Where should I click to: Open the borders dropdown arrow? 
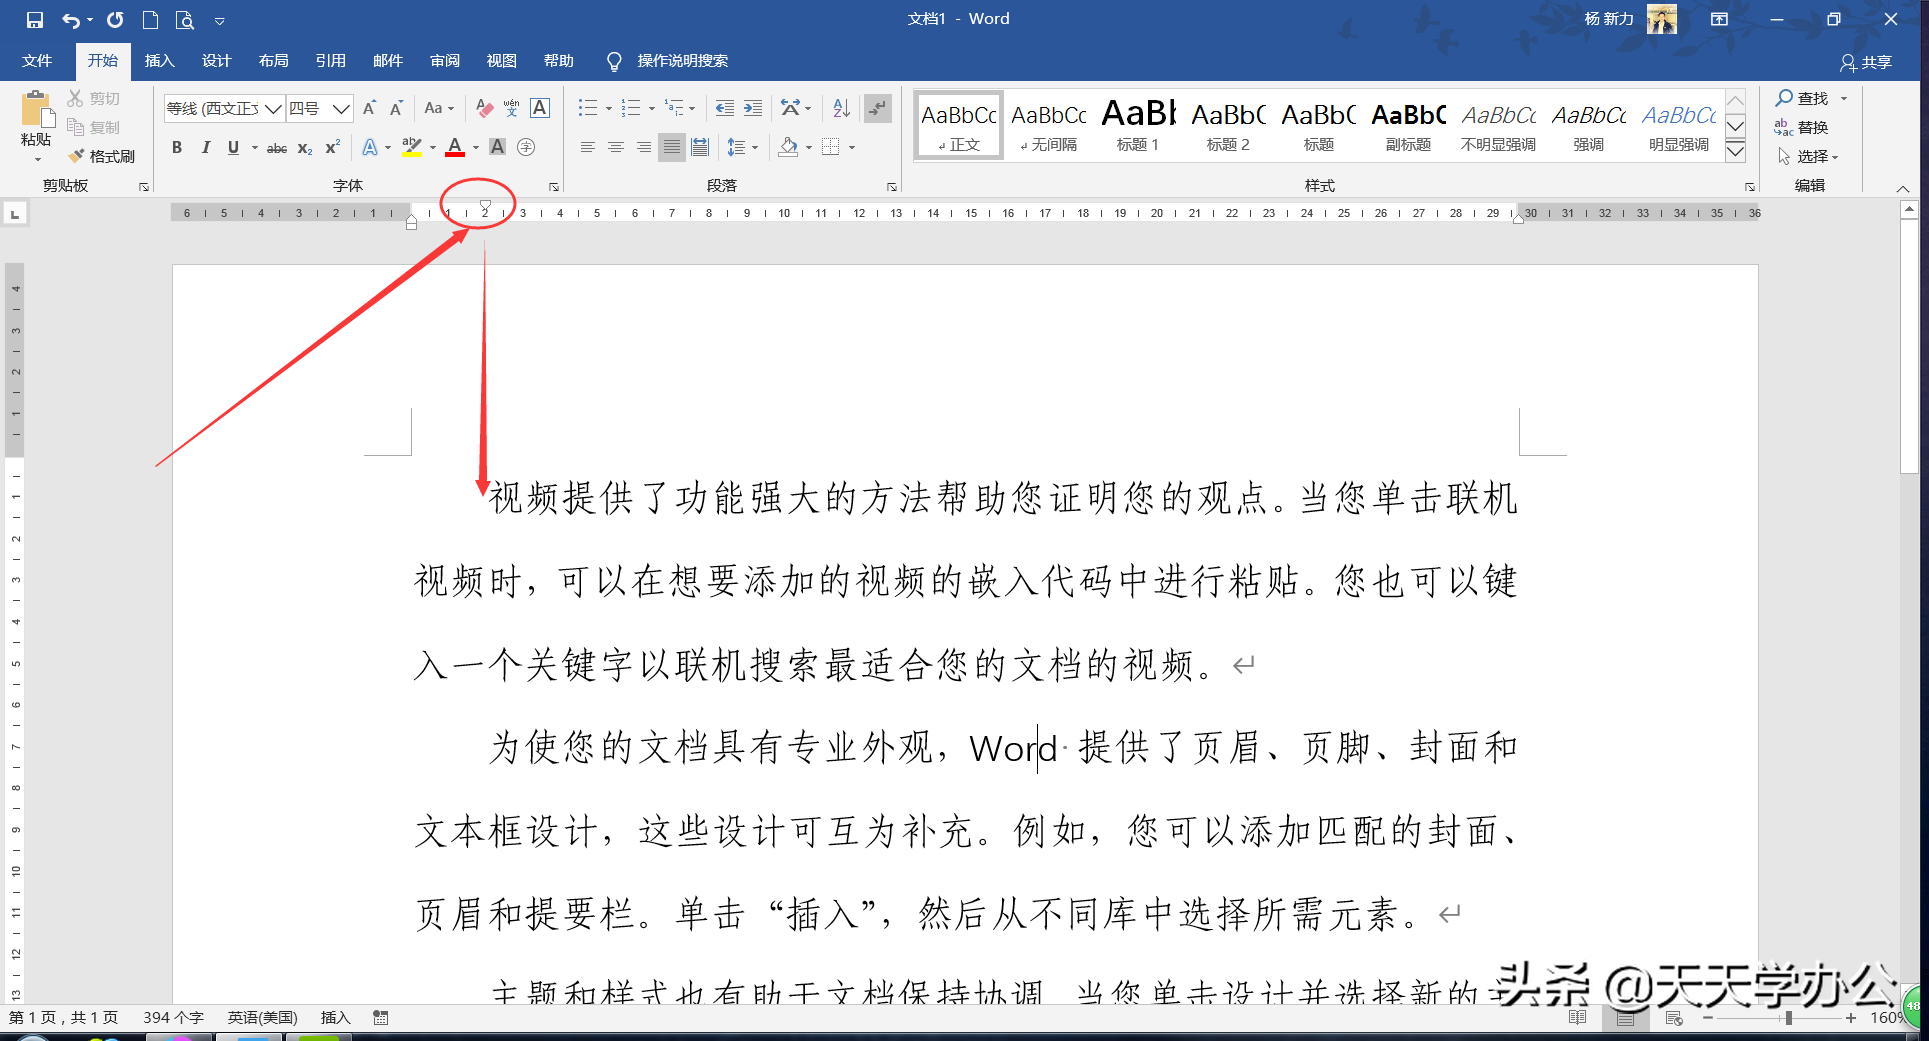(x=852, y=147)
